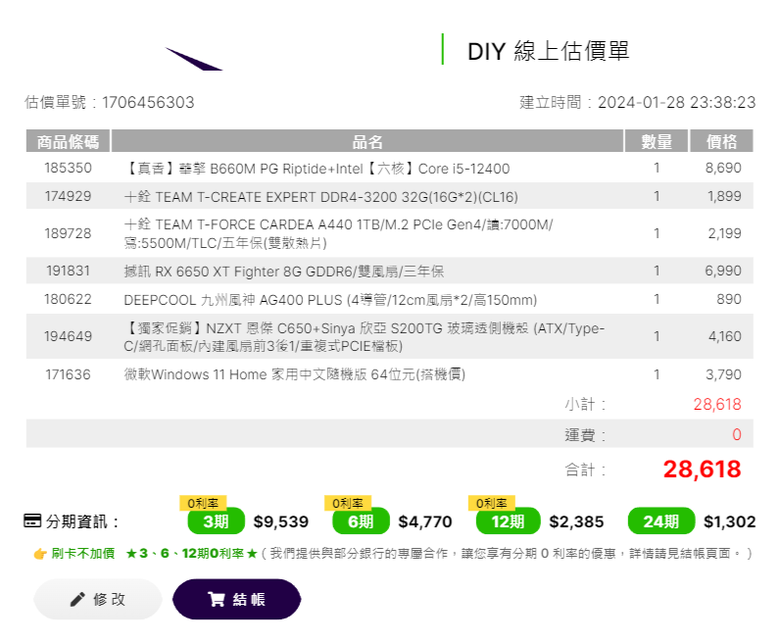Click the 0利率 tag above 6期
780x643 pixels.
click(347, 503)
